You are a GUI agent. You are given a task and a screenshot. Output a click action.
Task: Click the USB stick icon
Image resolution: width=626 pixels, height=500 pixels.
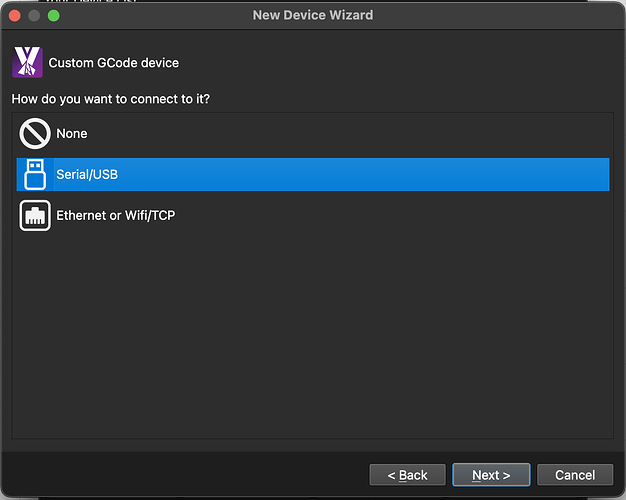click(35, 174)
